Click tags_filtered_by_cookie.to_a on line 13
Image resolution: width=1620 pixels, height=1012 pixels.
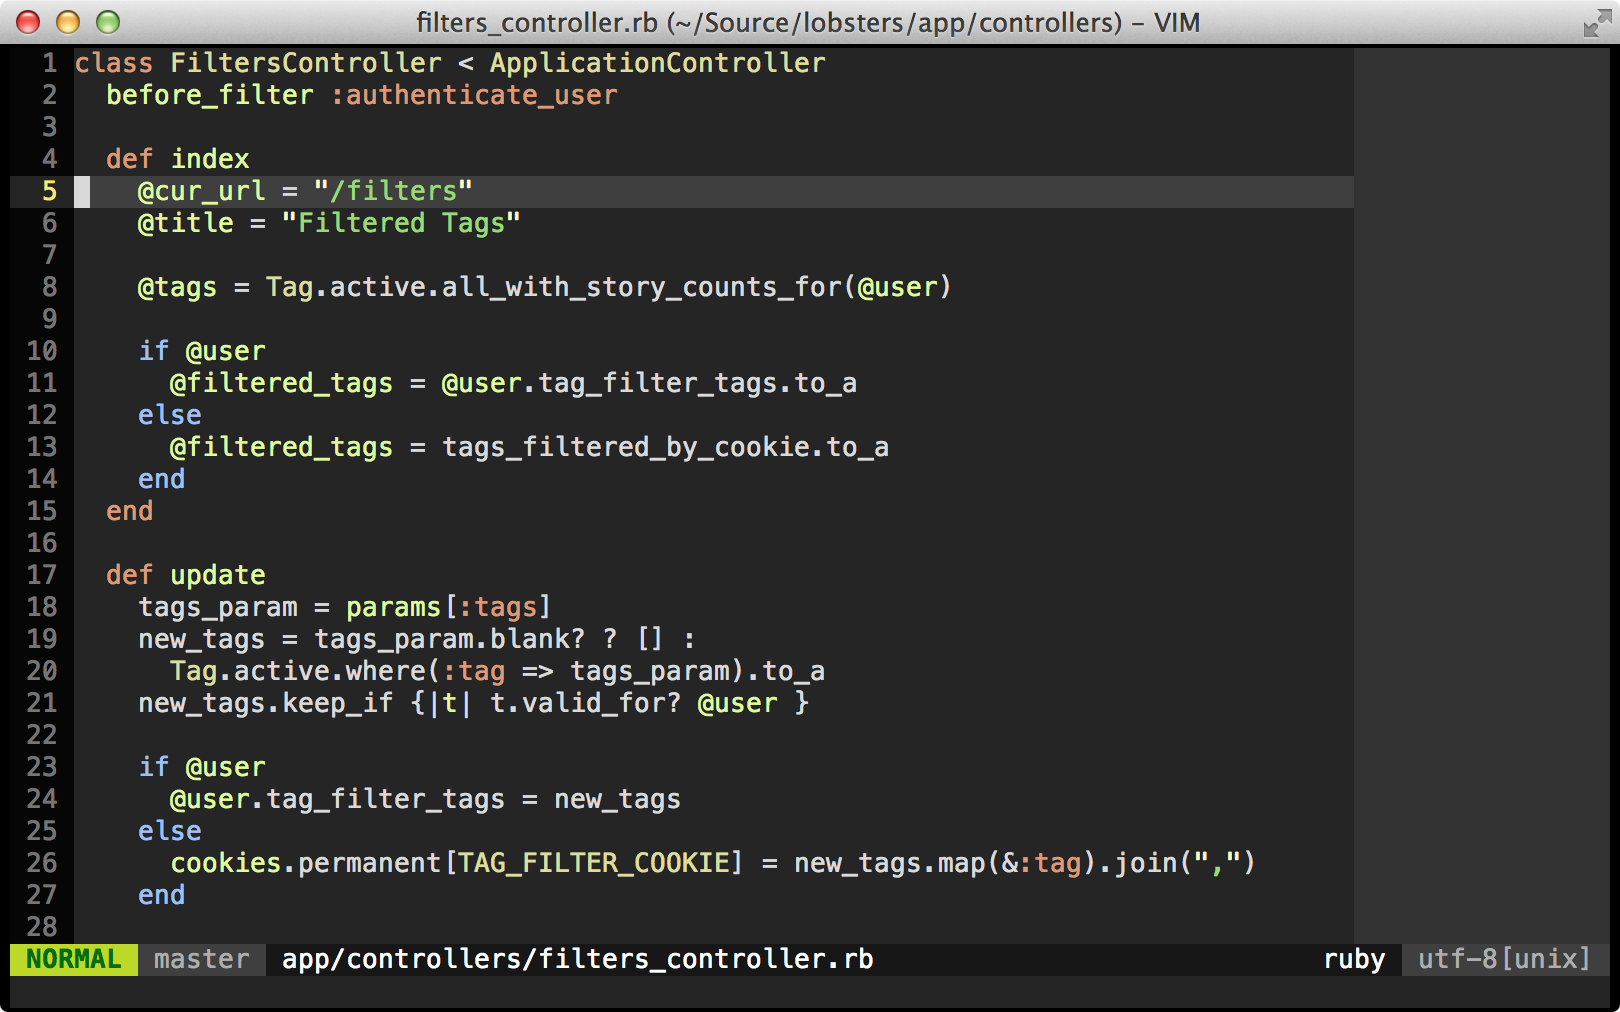pos(666,447)
